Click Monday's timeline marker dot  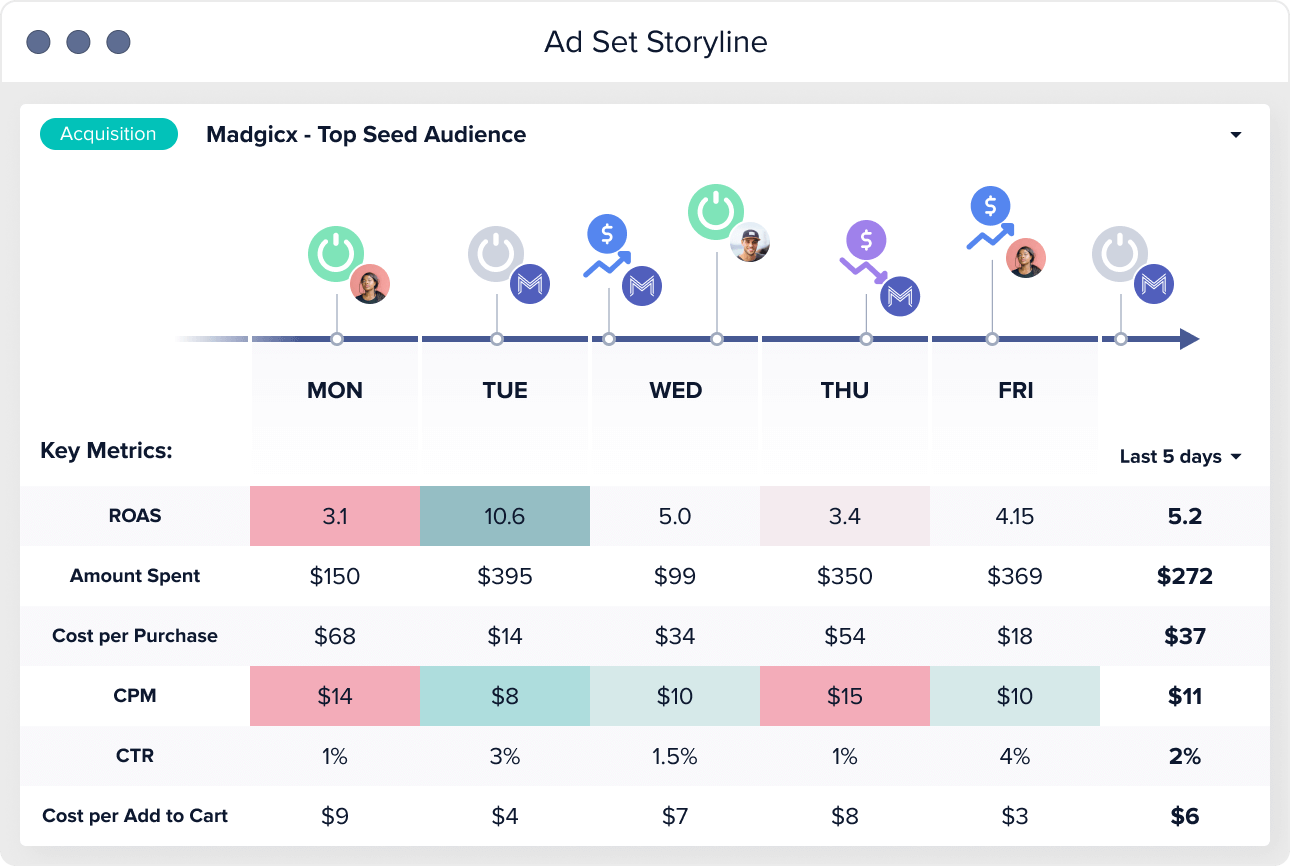335,339
